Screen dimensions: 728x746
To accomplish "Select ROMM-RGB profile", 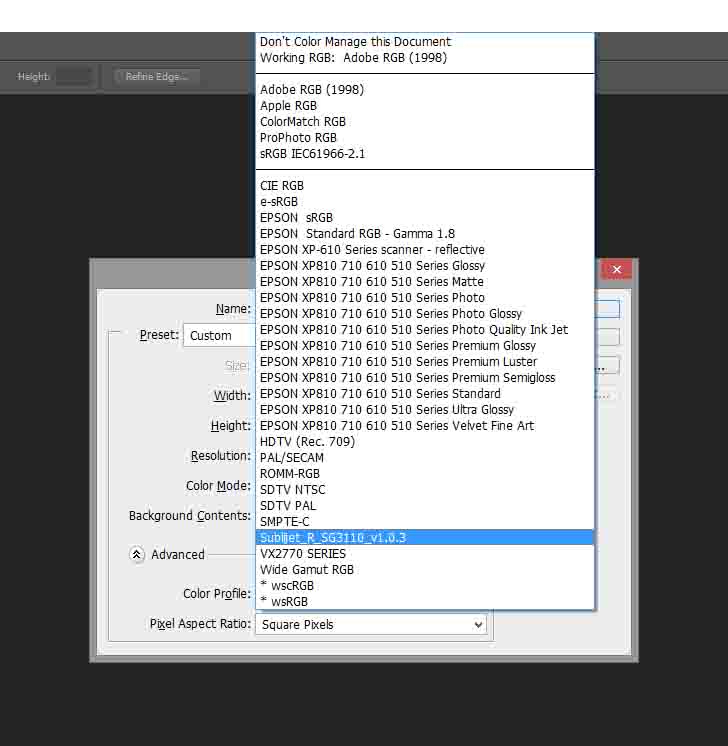I will 425,473.
